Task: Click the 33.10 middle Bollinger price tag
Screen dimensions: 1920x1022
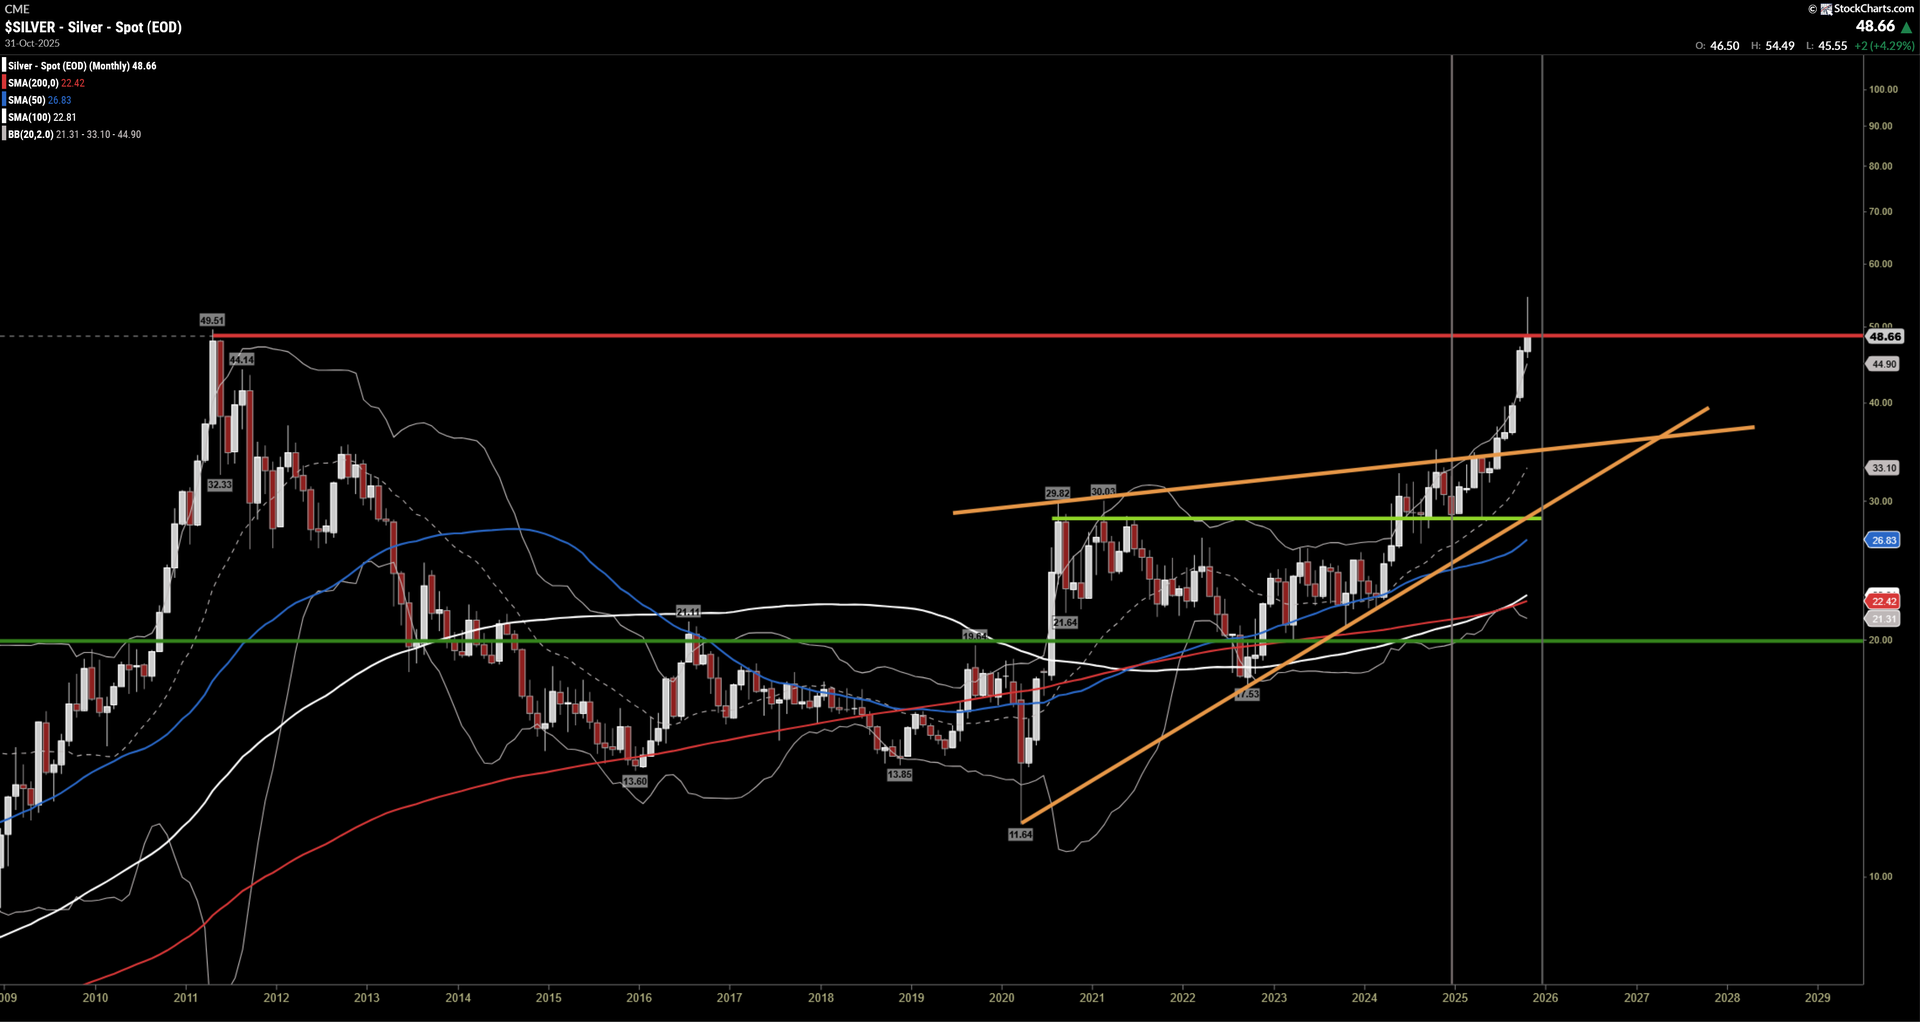Action: [x=1884, y=468]
